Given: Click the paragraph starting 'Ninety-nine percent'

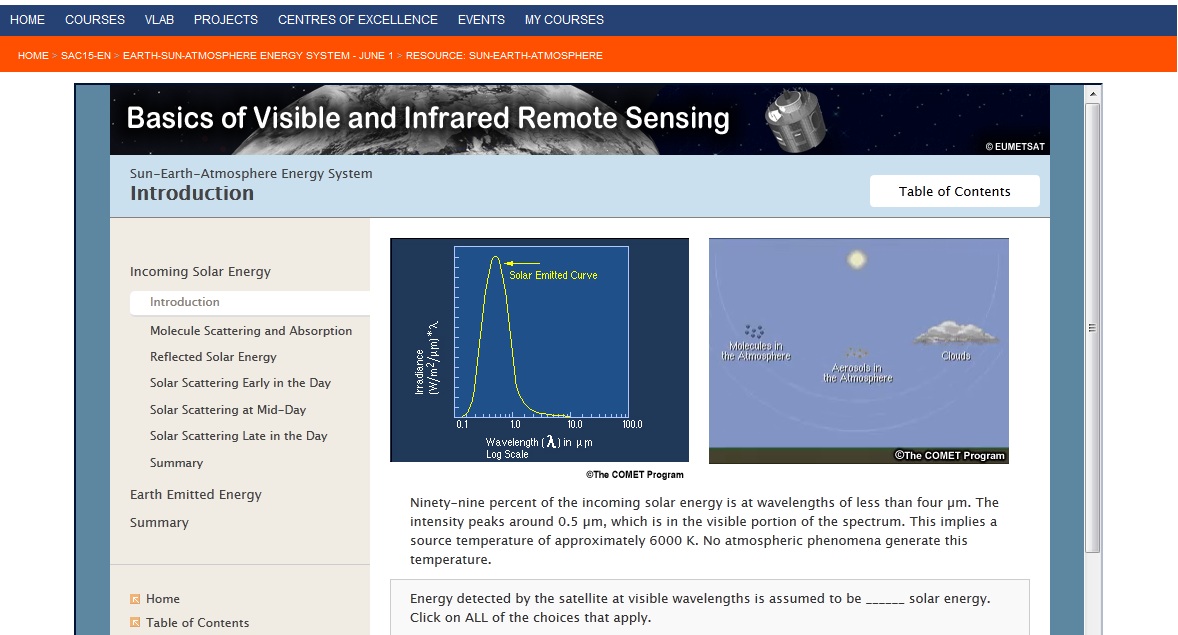Looking at the screenshot, I should (705, 531).
